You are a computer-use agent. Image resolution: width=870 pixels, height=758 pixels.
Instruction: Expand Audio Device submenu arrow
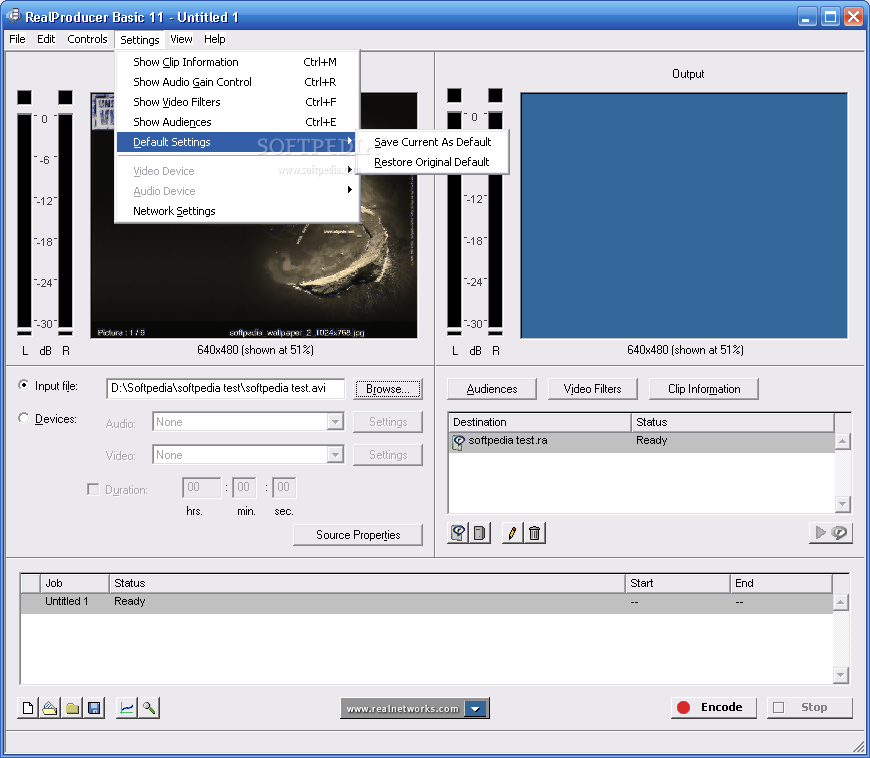350,190
